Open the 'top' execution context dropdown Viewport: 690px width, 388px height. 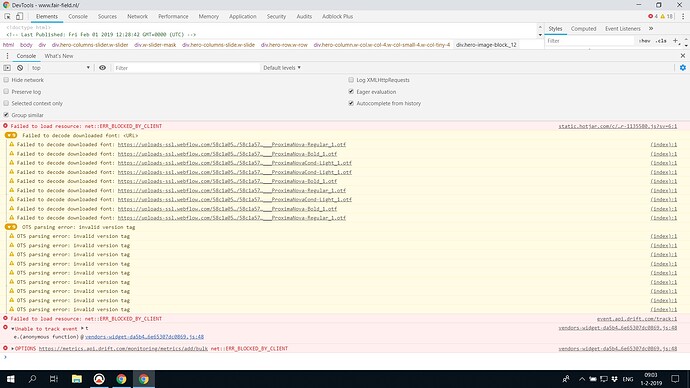point(60,68)
